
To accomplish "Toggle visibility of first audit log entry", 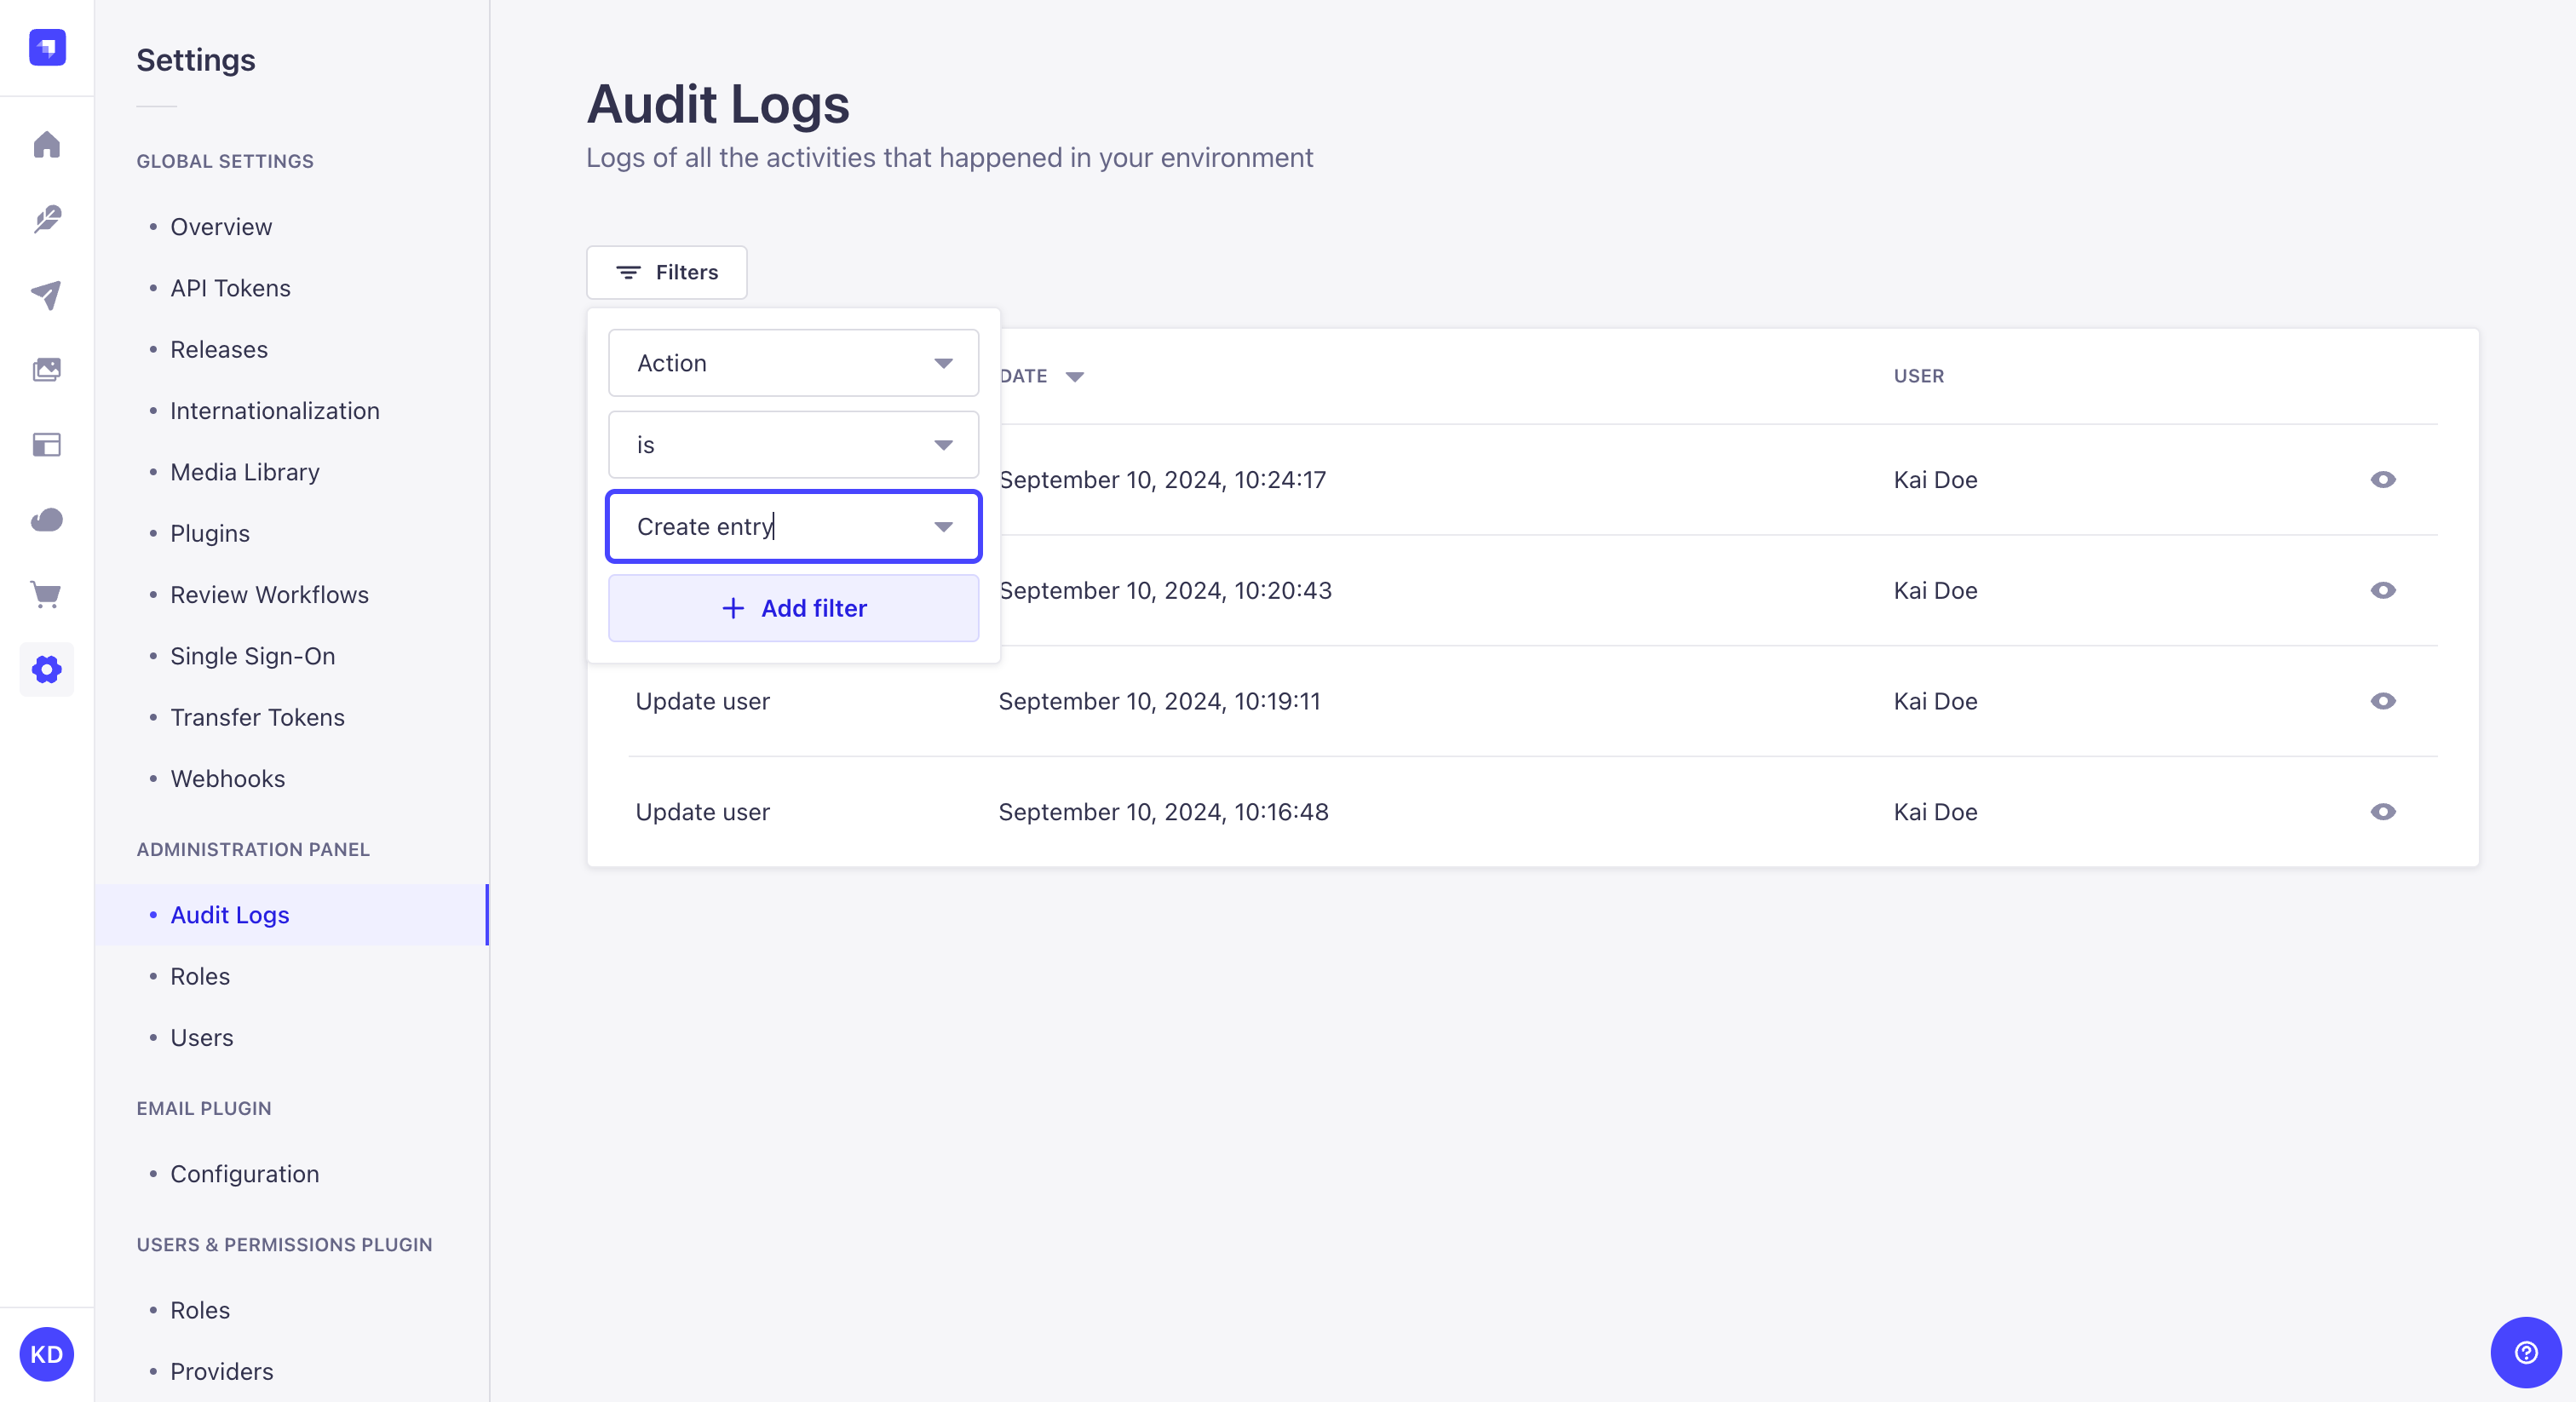I will click(2384, 480).
